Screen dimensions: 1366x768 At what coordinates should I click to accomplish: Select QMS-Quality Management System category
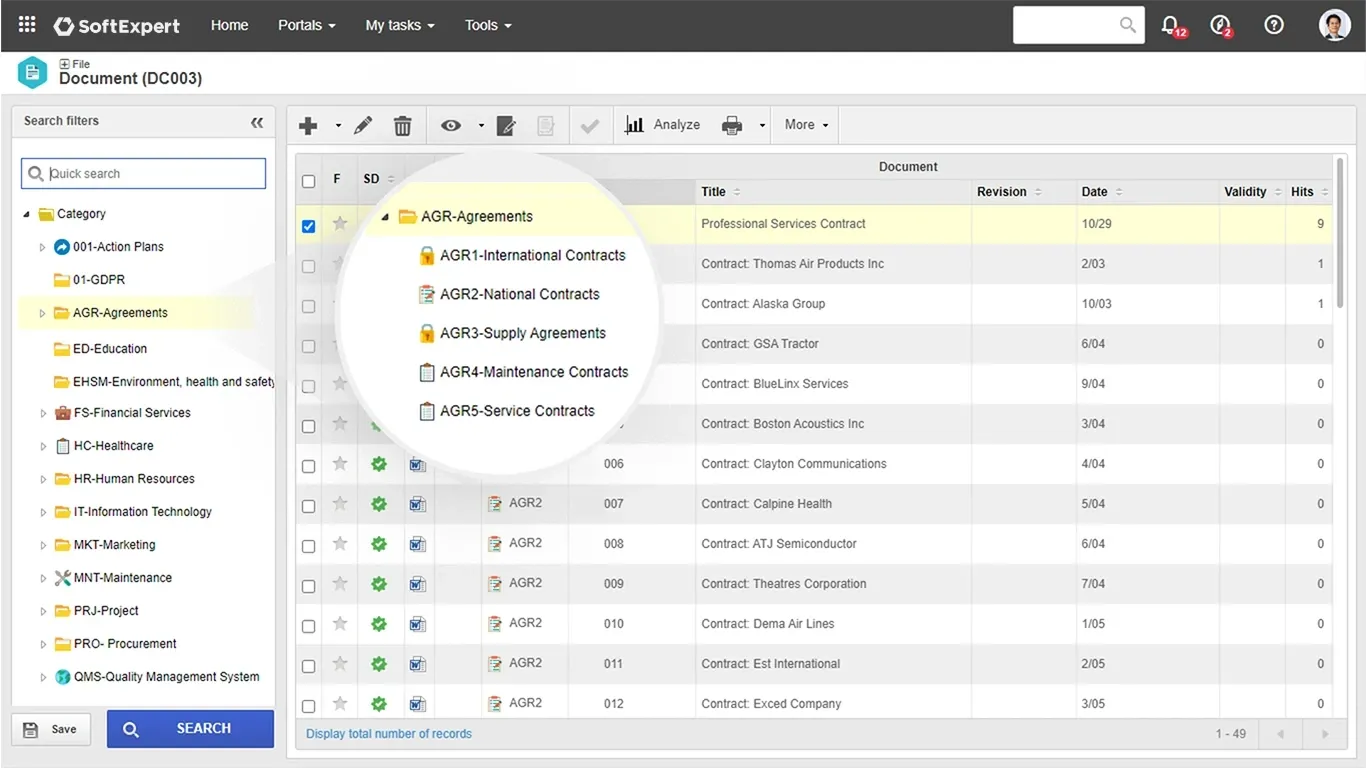click(x=166, y=677)
